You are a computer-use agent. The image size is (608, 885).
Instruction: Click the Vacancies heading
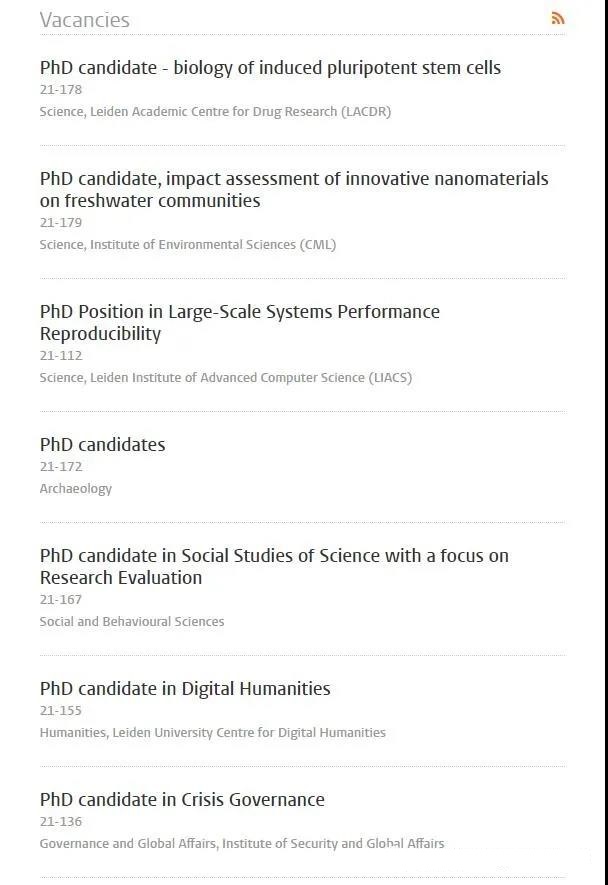click(x=85, y=20)
